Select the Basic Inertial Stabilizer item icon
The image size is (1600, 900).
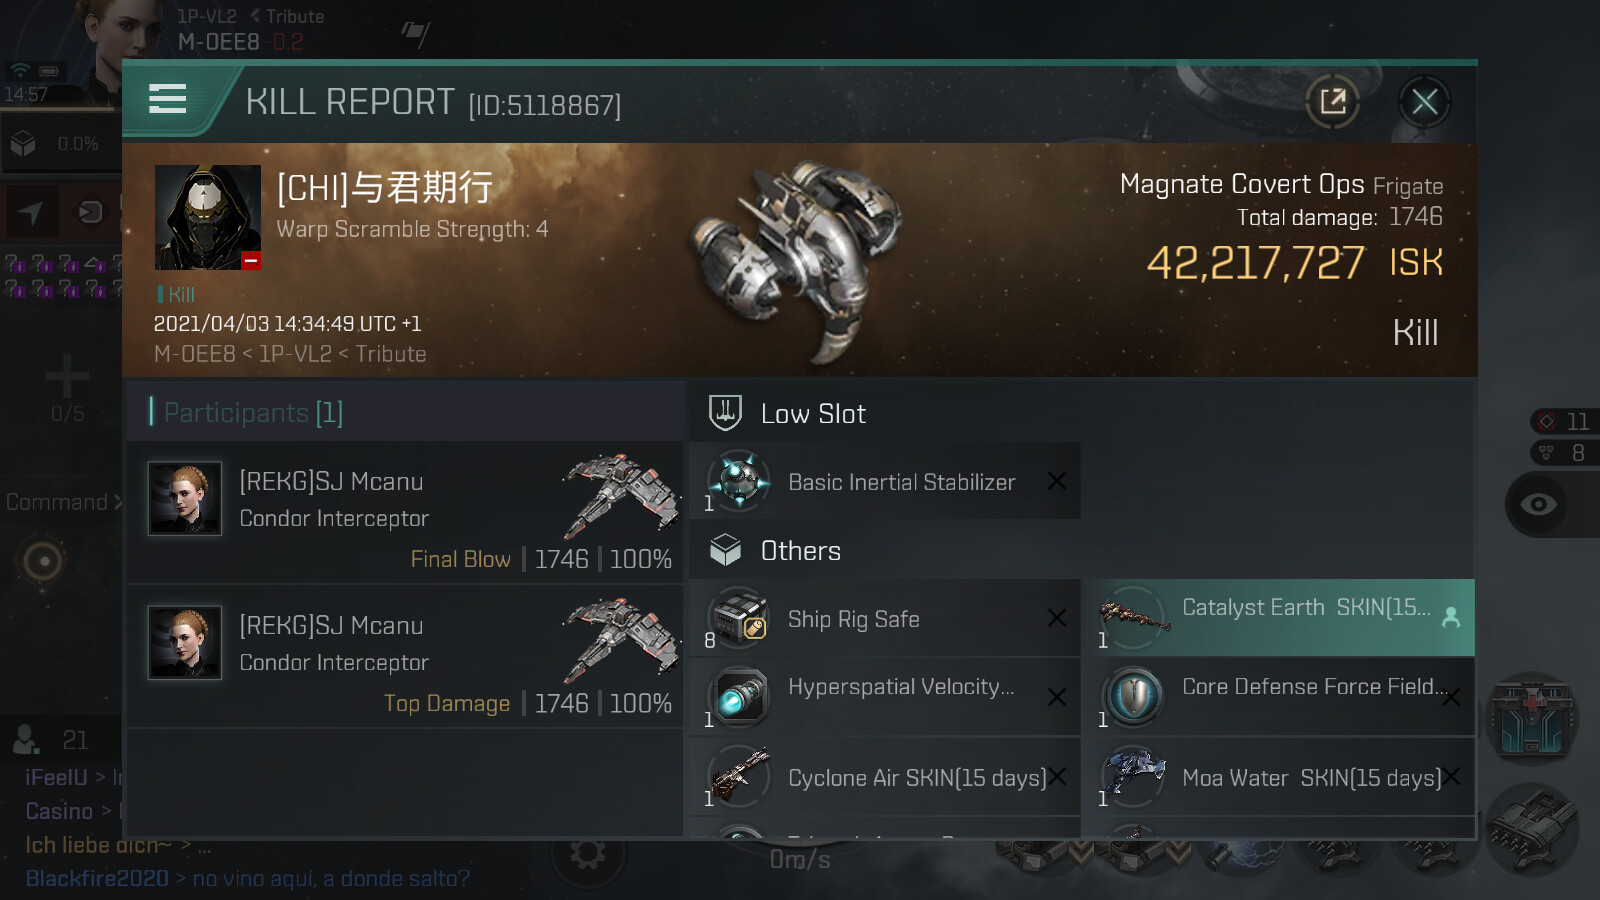click(x=739, y=481)
